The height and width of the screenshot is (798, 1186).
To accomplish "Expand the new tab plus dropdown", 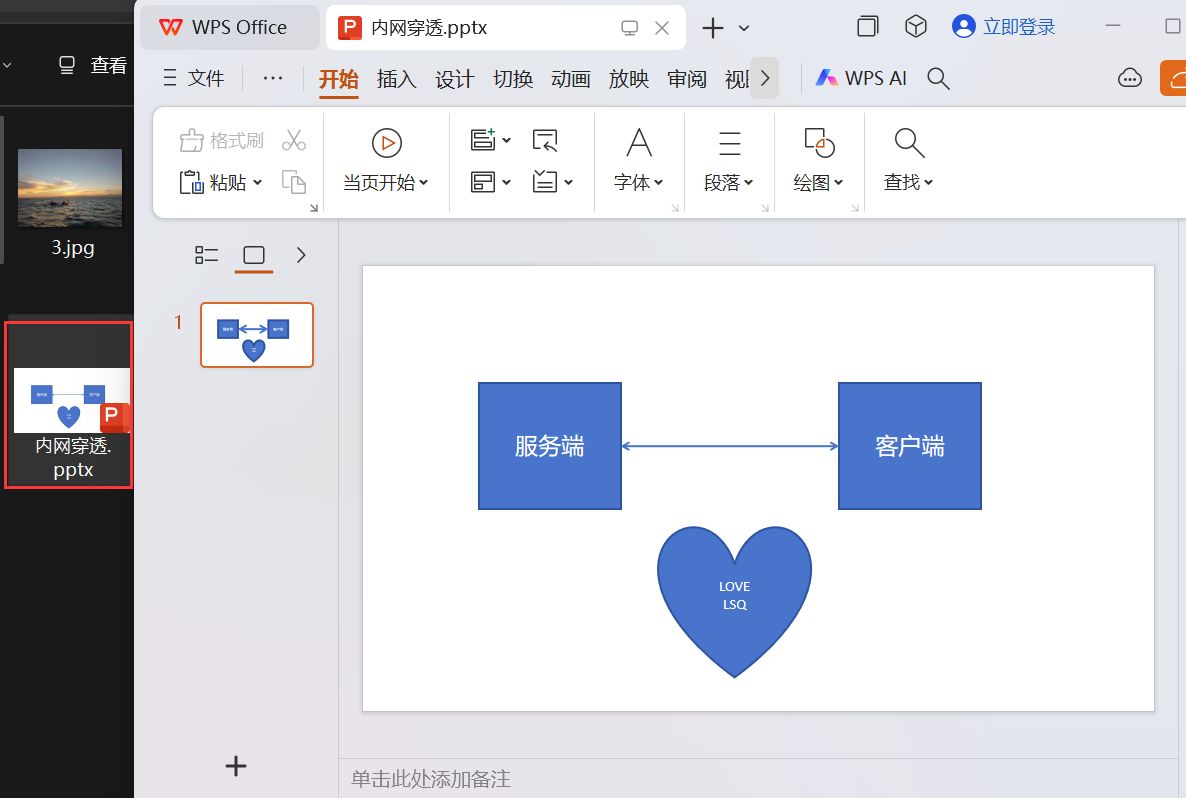I will click(x=743, y=27).
